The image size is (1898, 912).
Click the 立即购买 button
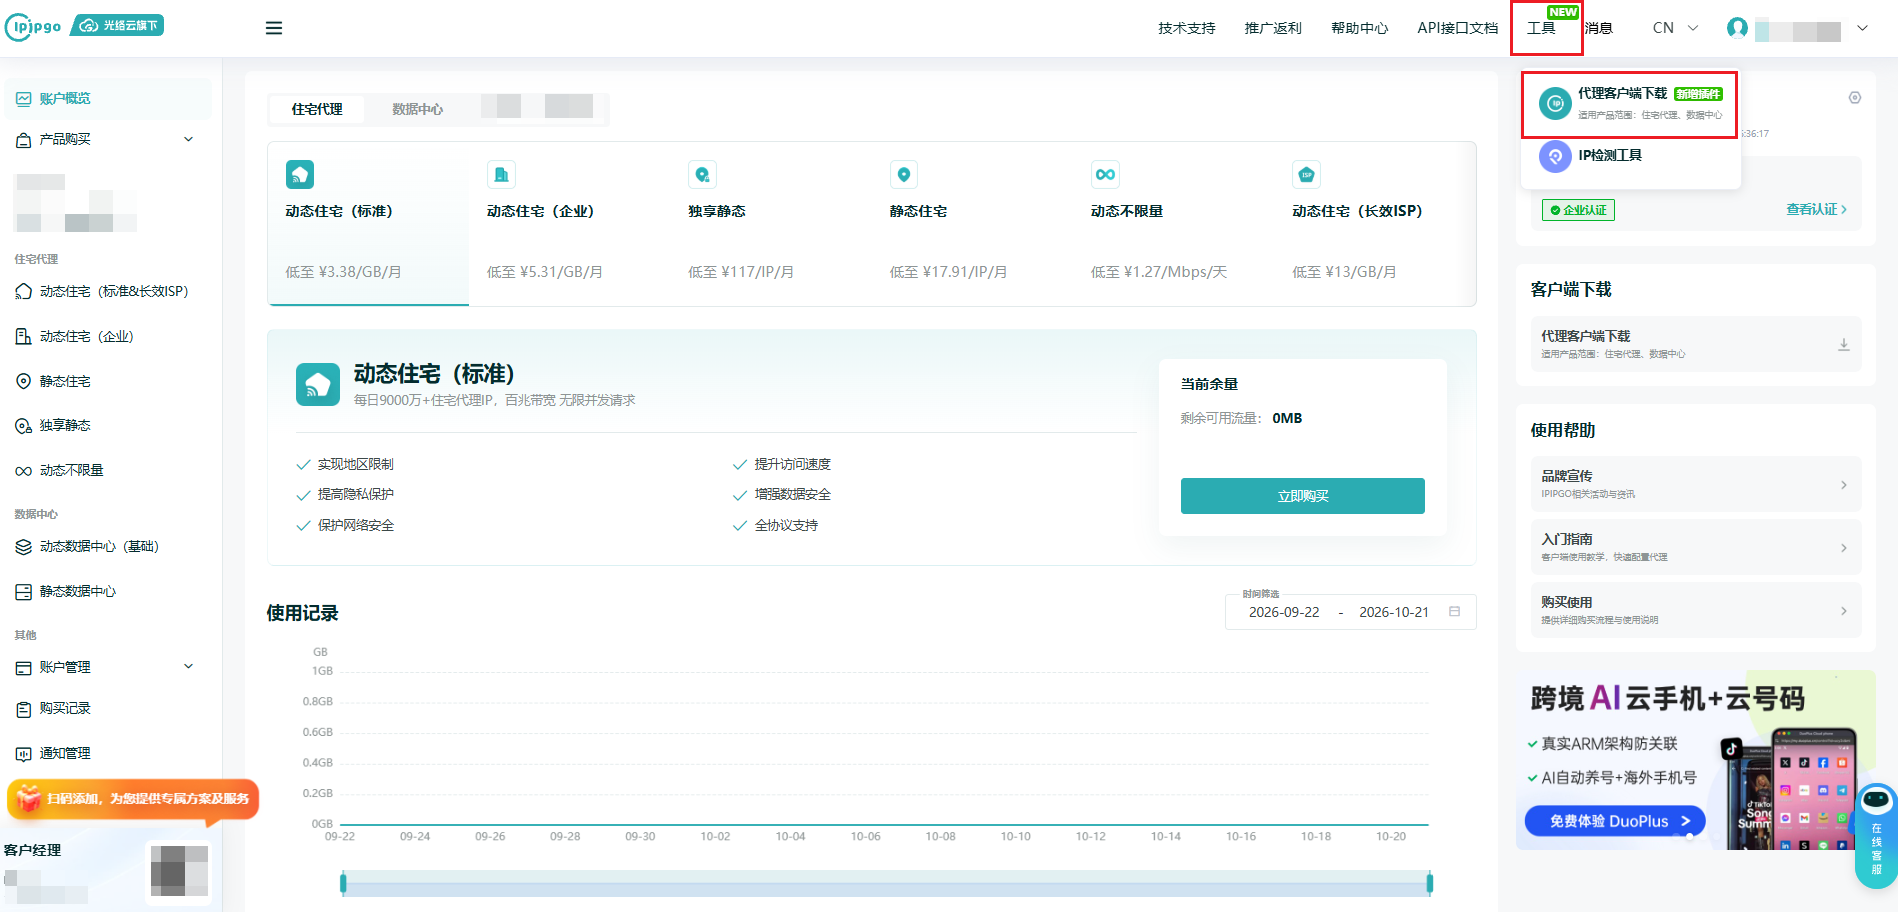(1302, 496)
